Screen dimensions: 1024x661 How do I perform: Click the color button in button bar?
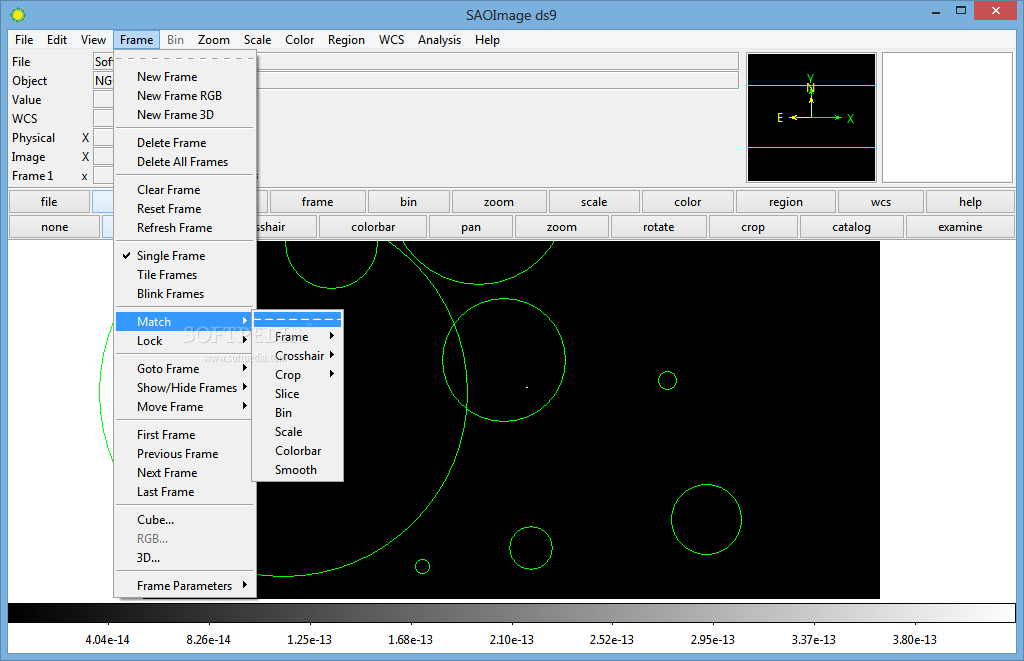pyautogui.click(x=688, y=202)
